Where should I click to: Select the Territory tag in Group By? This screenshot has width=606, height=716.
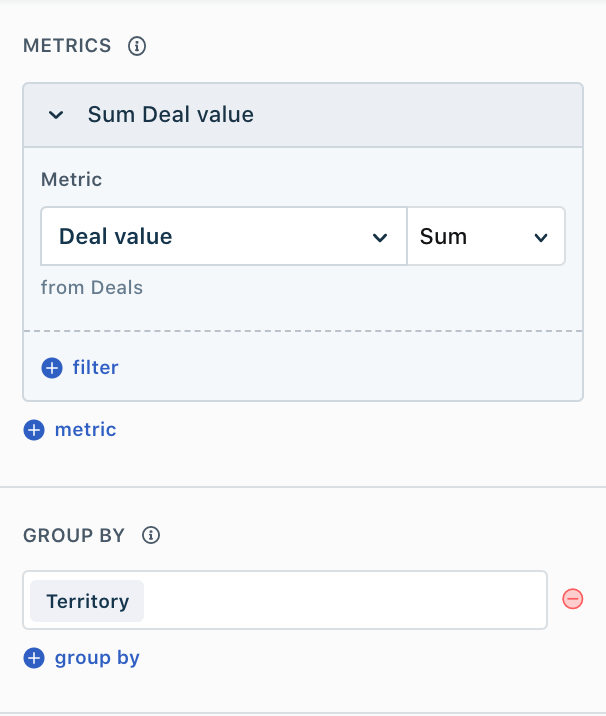(87, 601)
